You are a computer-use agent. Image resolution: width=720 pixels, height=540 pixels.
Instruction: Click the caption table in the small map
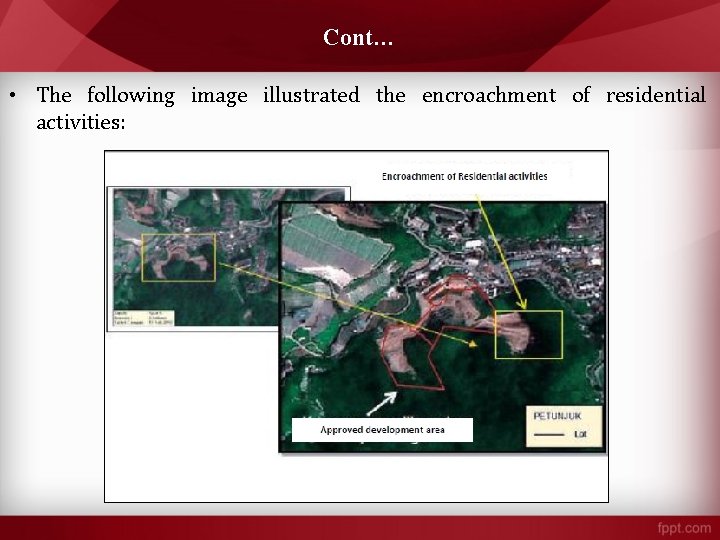coord(144,318)
